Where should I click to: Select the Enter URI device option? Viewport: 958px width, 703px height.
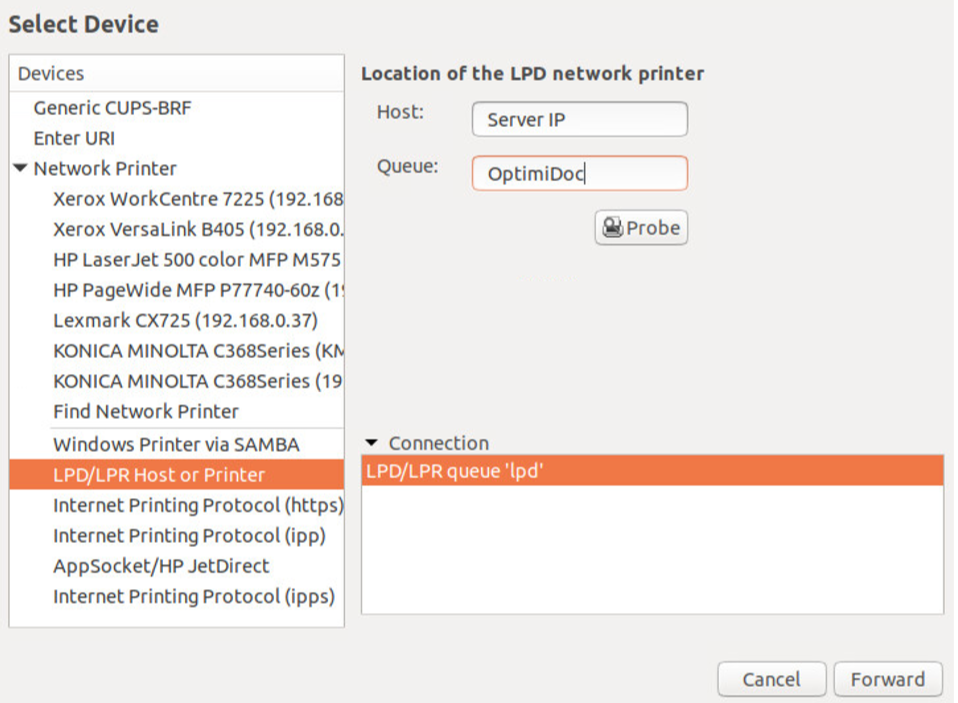click(x=74, y=138)
